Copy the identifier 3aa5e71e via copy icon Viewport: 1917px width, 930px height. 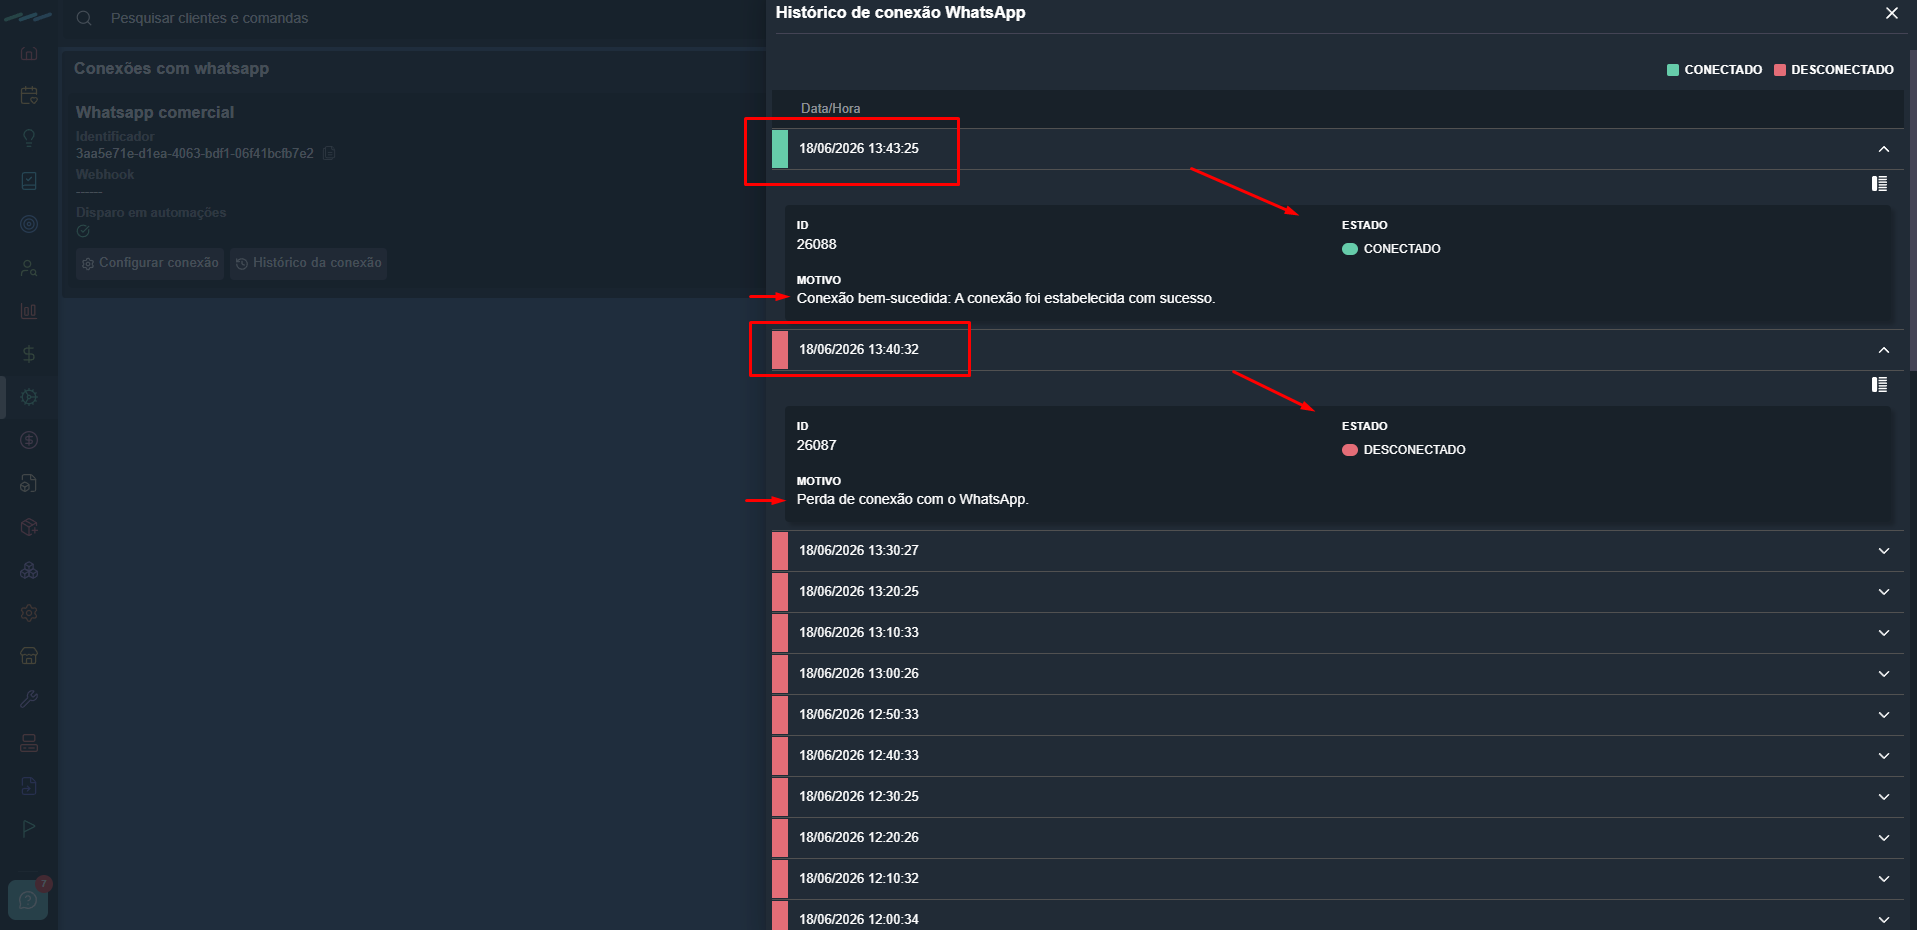[329, 154]
